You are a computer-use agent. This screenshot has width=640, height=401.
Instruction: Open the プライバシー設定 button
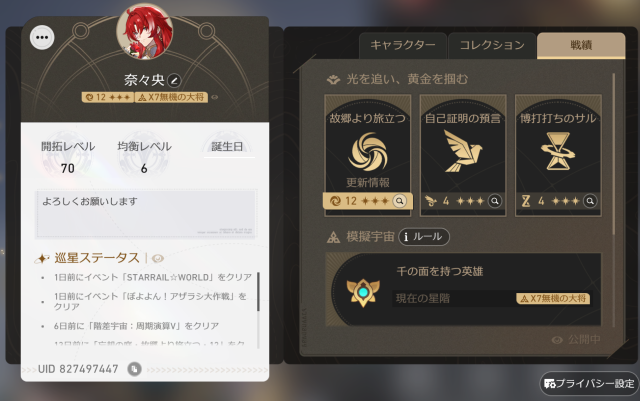click(x=589, y=383)
